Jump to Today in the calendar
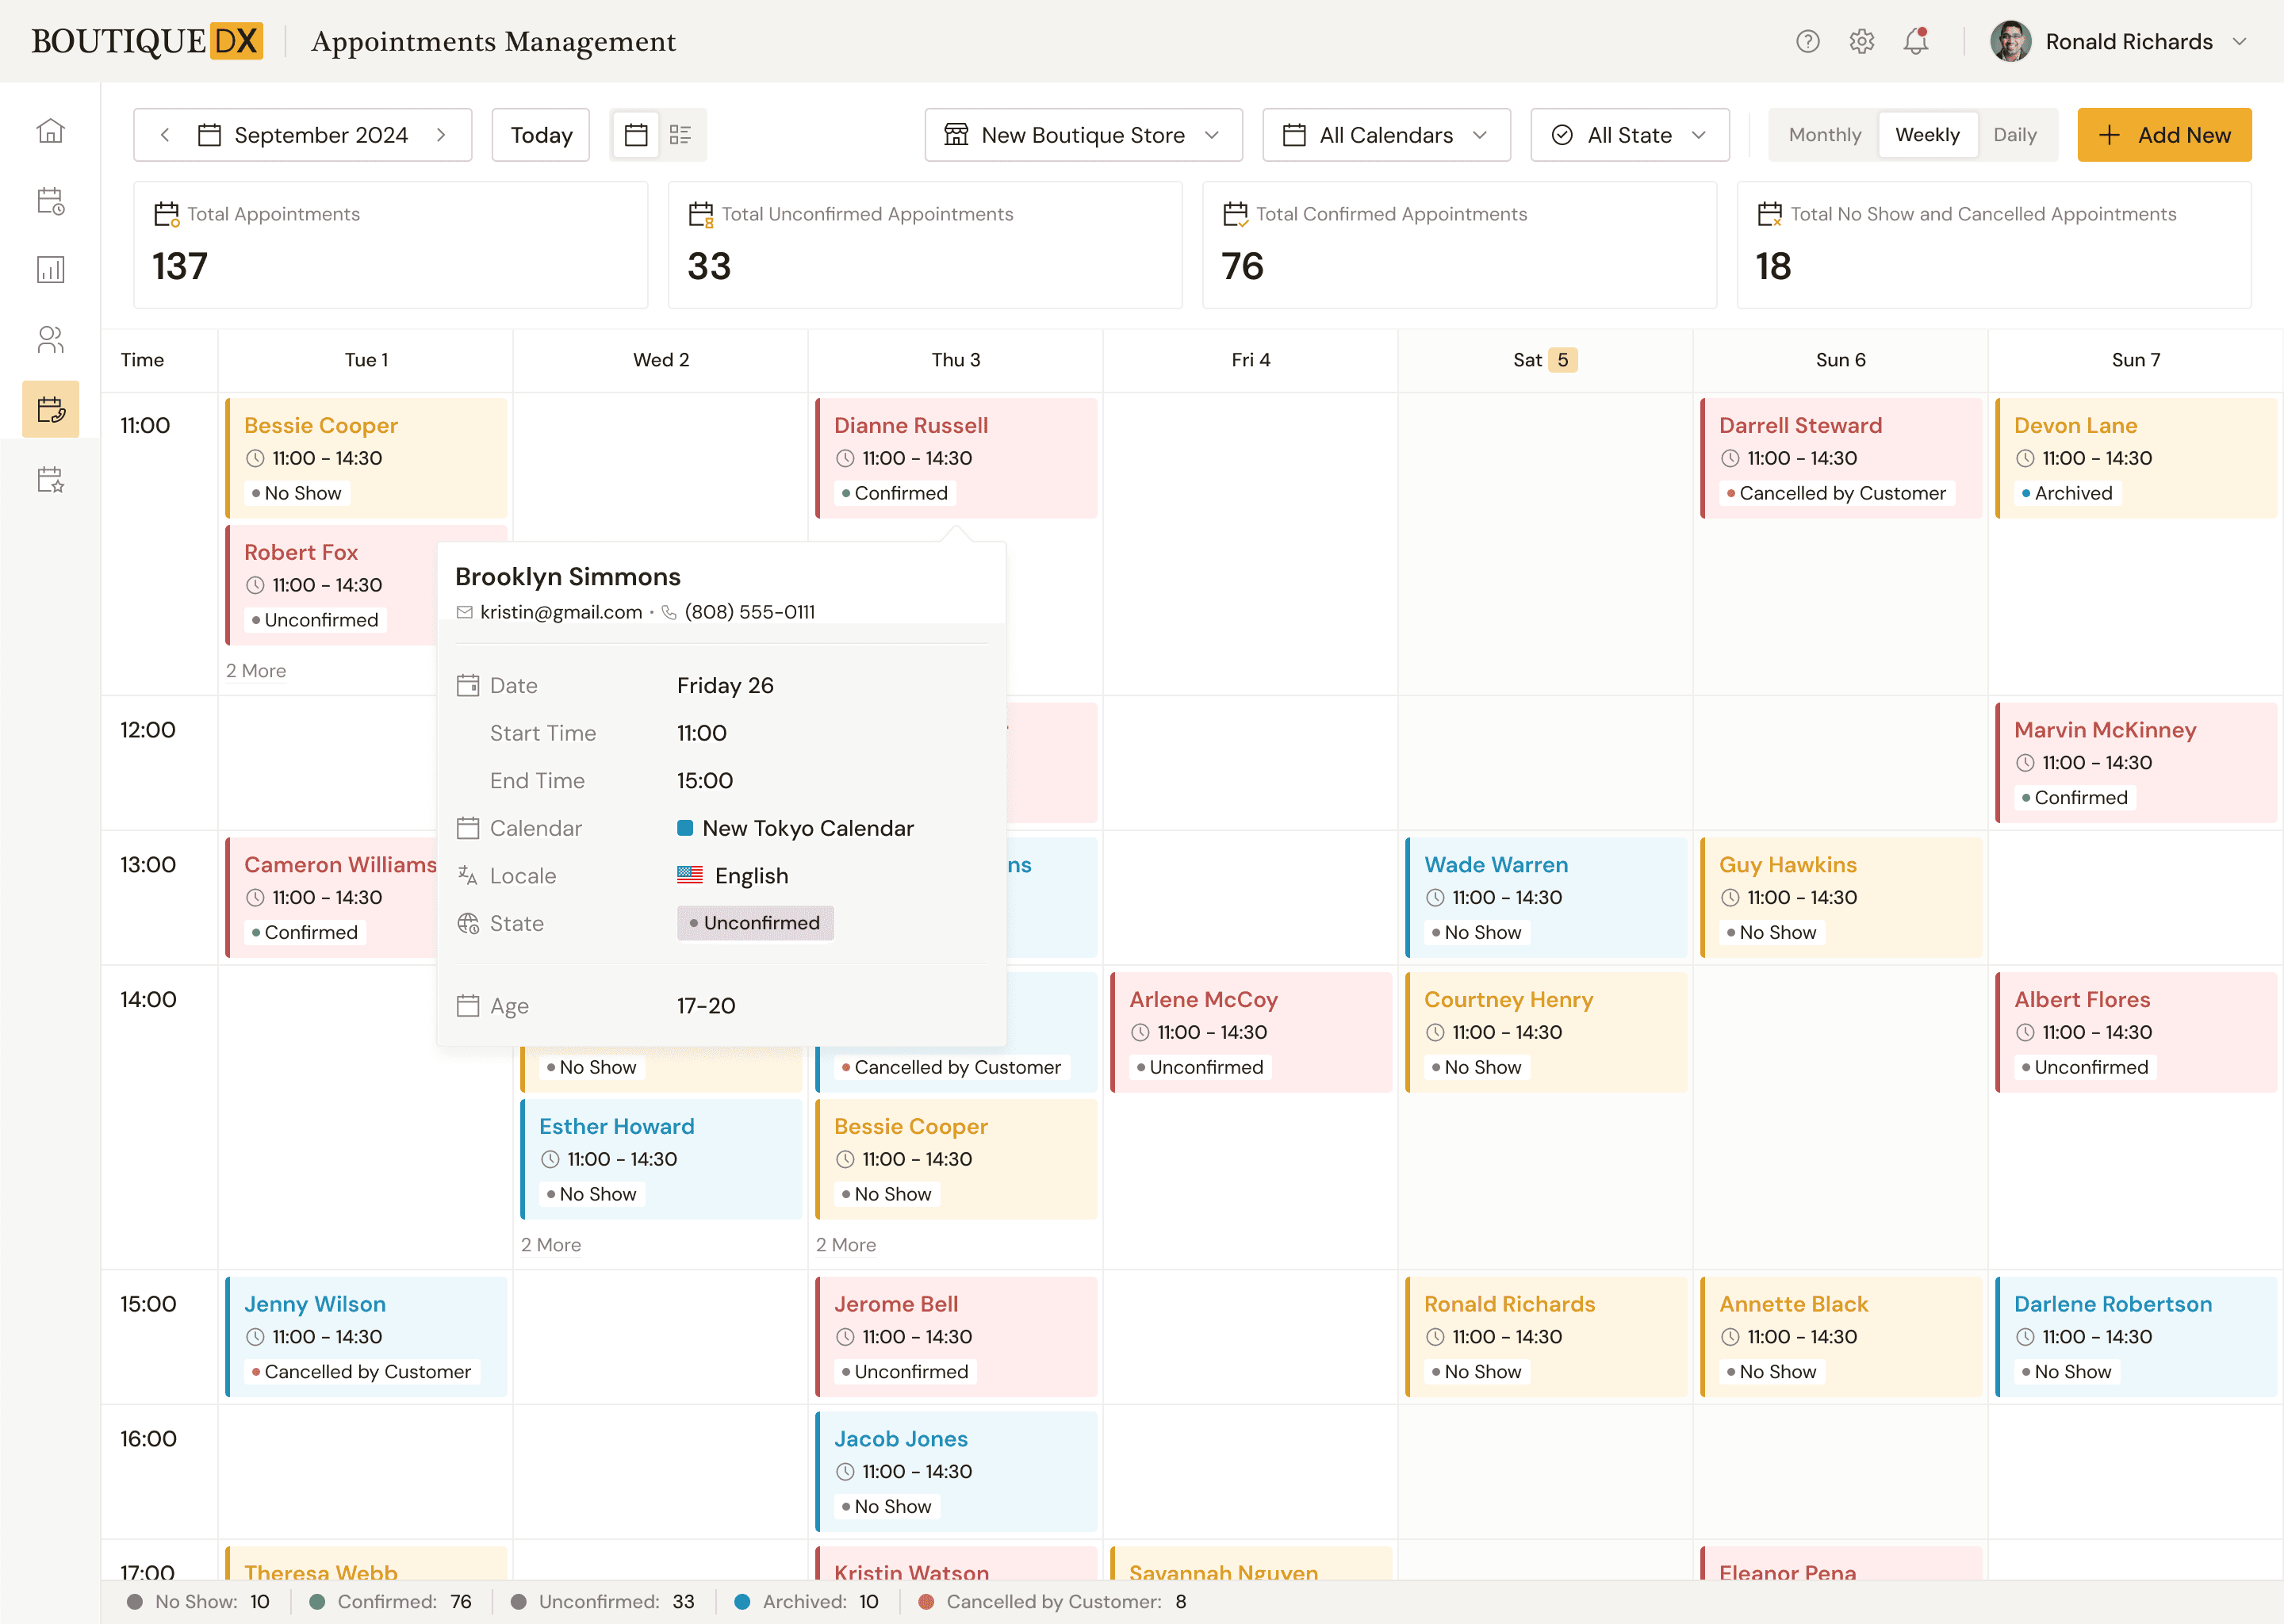Screen dimensions: 2284x1624 click(540, 134)
